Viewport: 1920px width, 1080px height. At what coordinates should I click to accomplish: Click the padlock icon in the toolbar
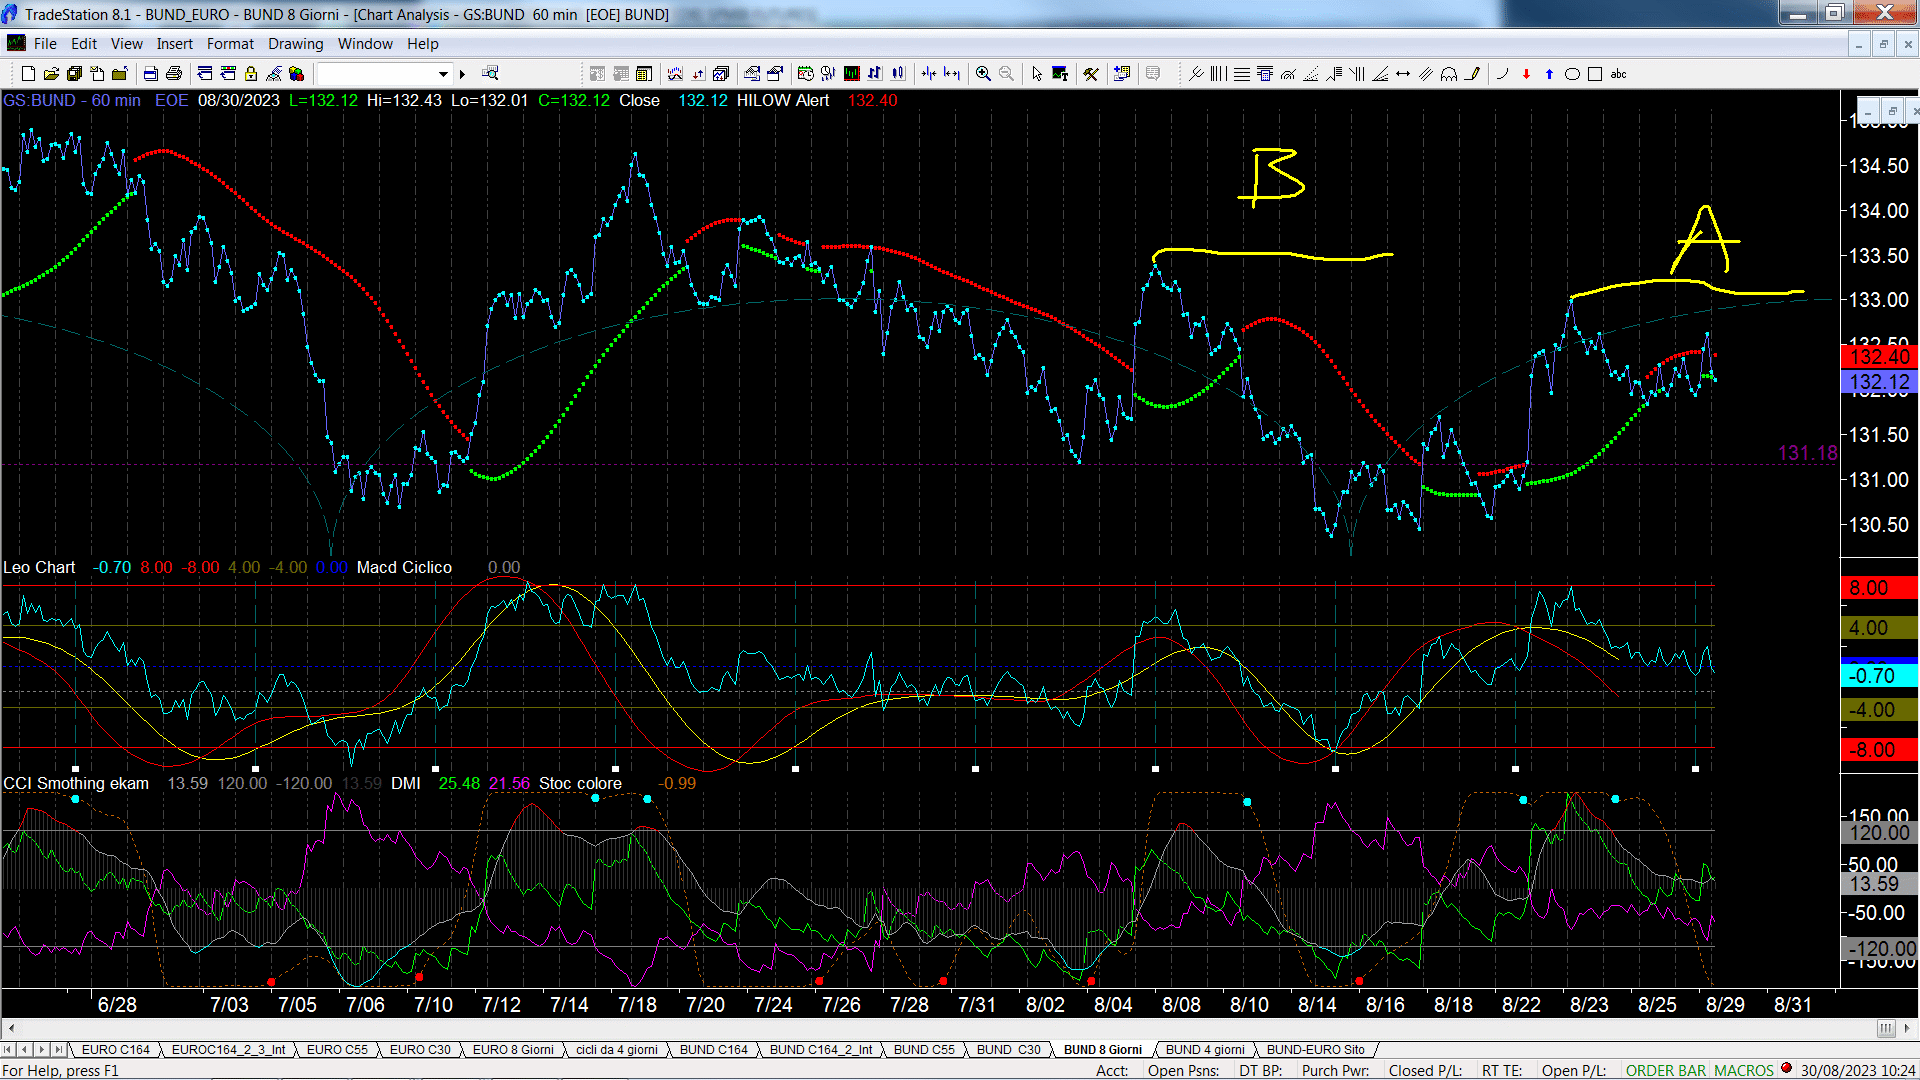251,74
